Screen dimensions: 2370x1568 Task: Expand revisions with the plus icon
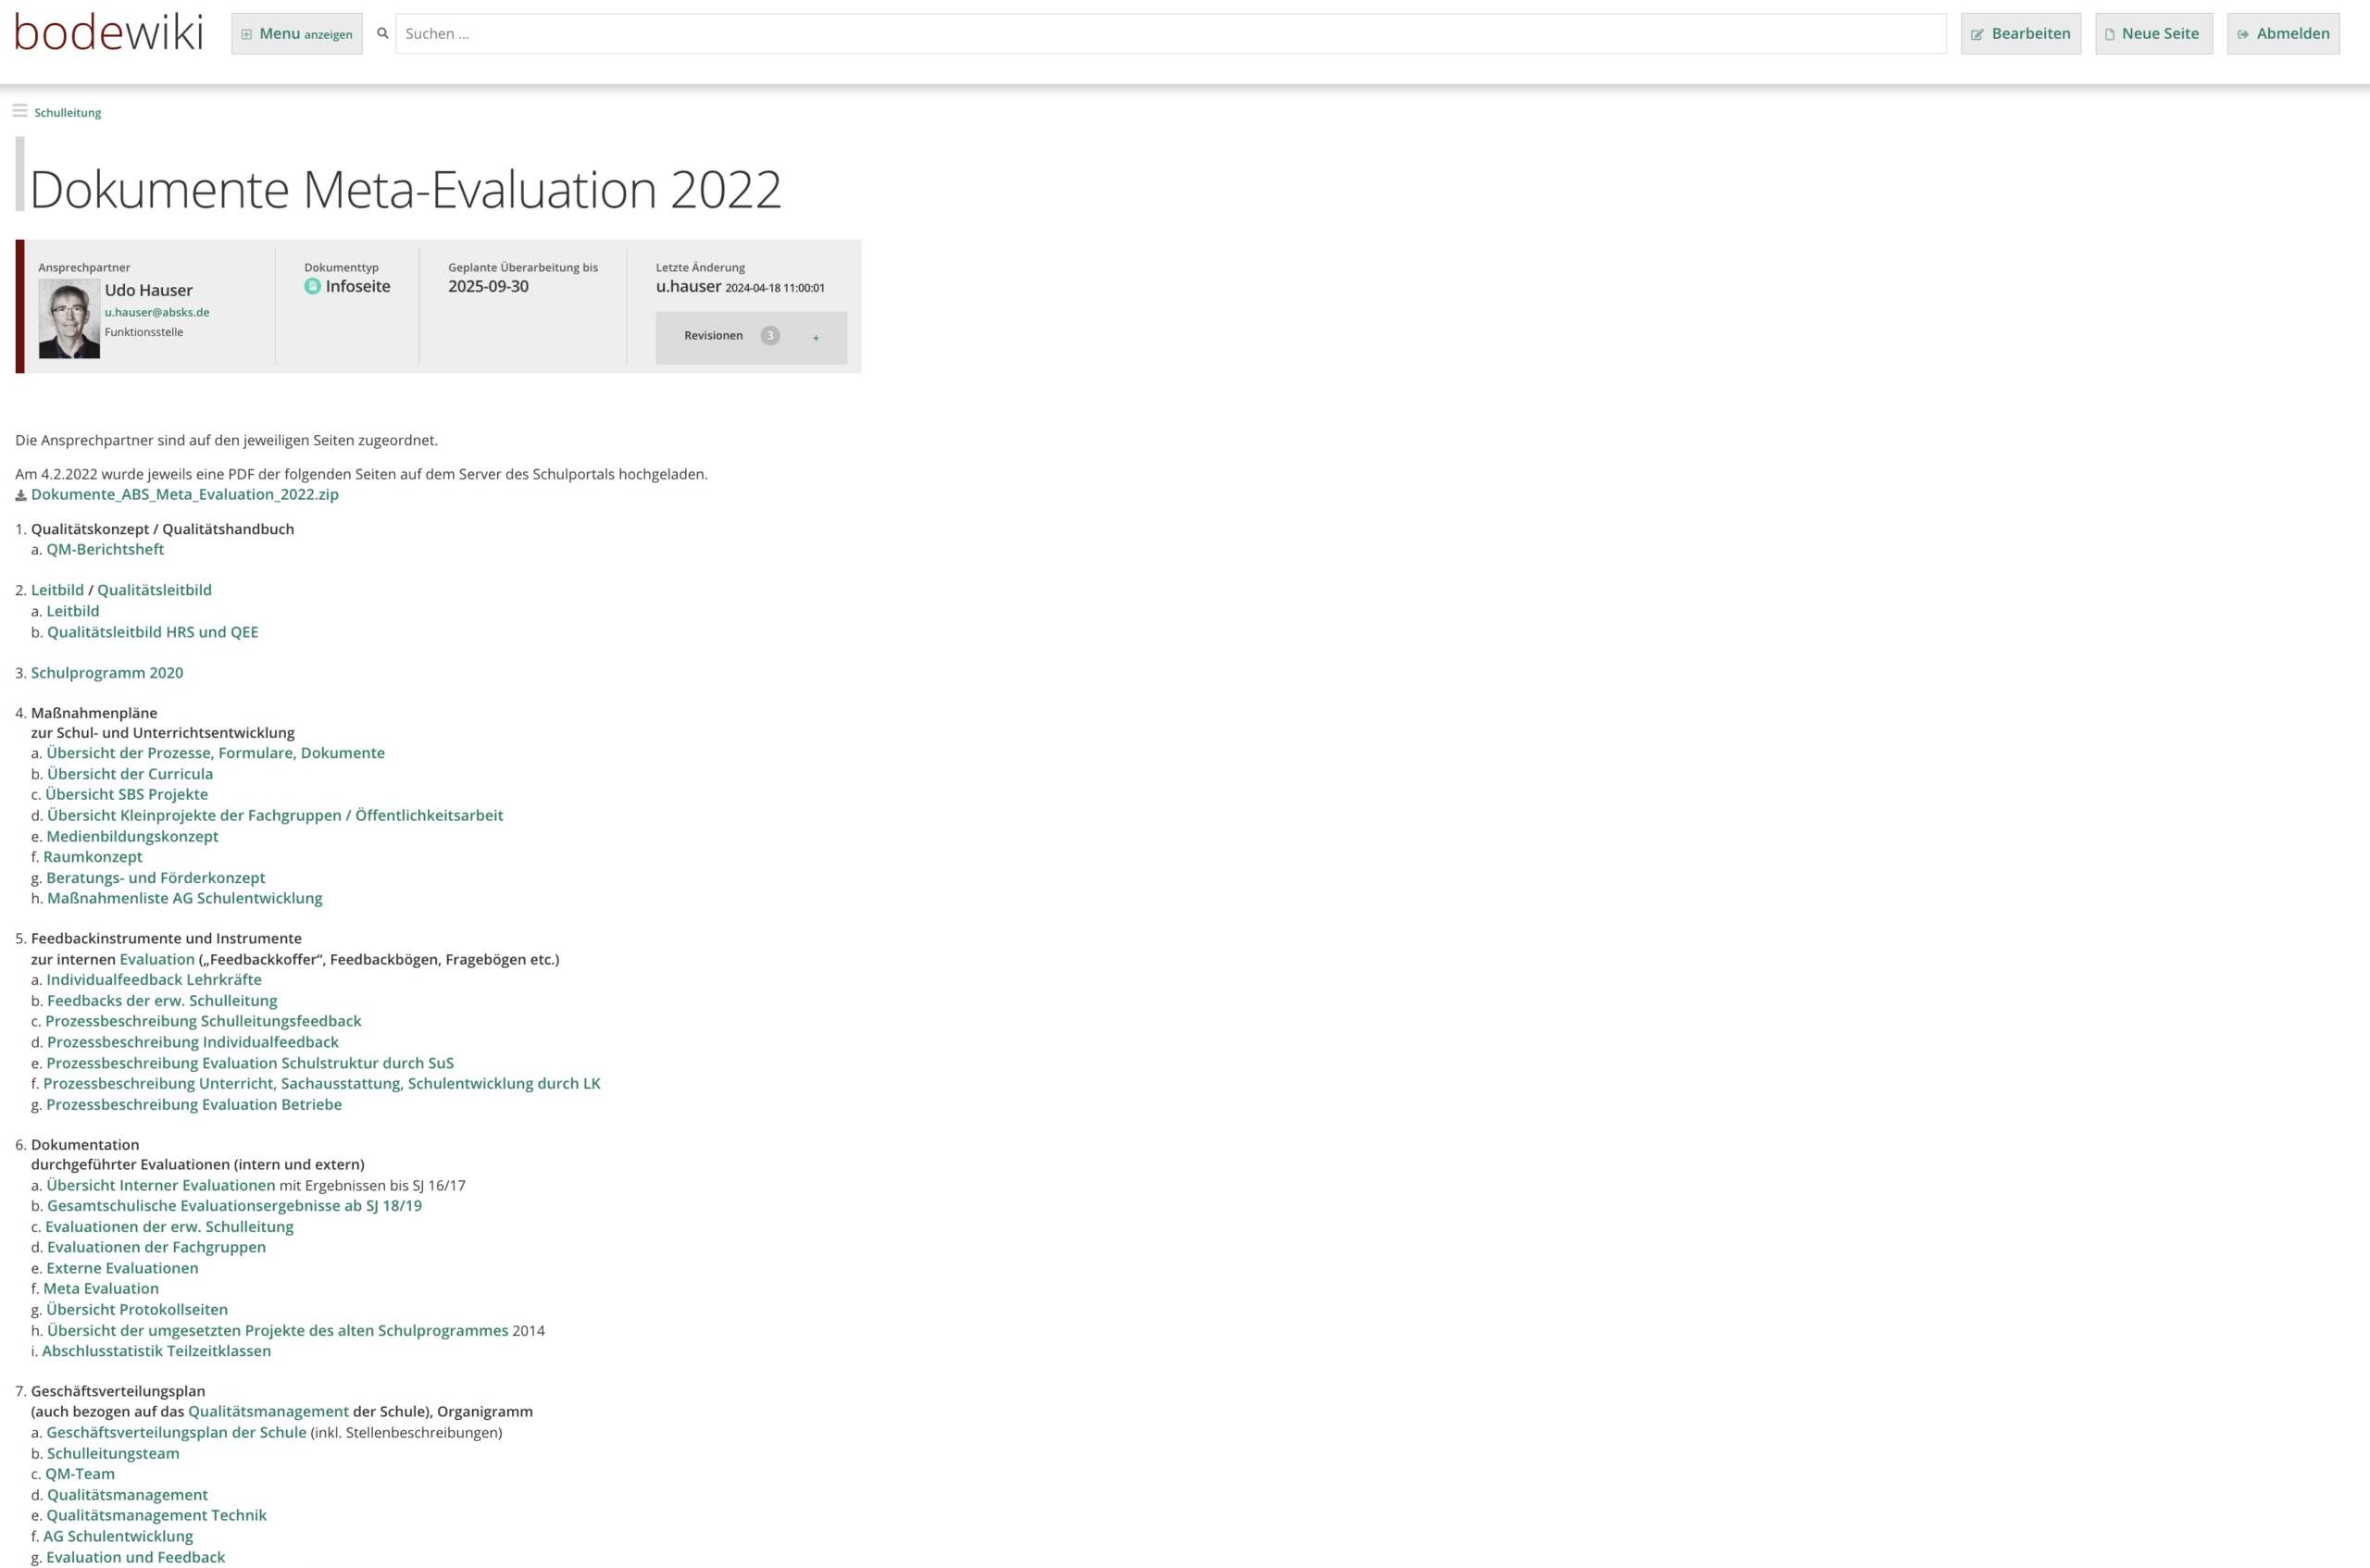point(816,338)
